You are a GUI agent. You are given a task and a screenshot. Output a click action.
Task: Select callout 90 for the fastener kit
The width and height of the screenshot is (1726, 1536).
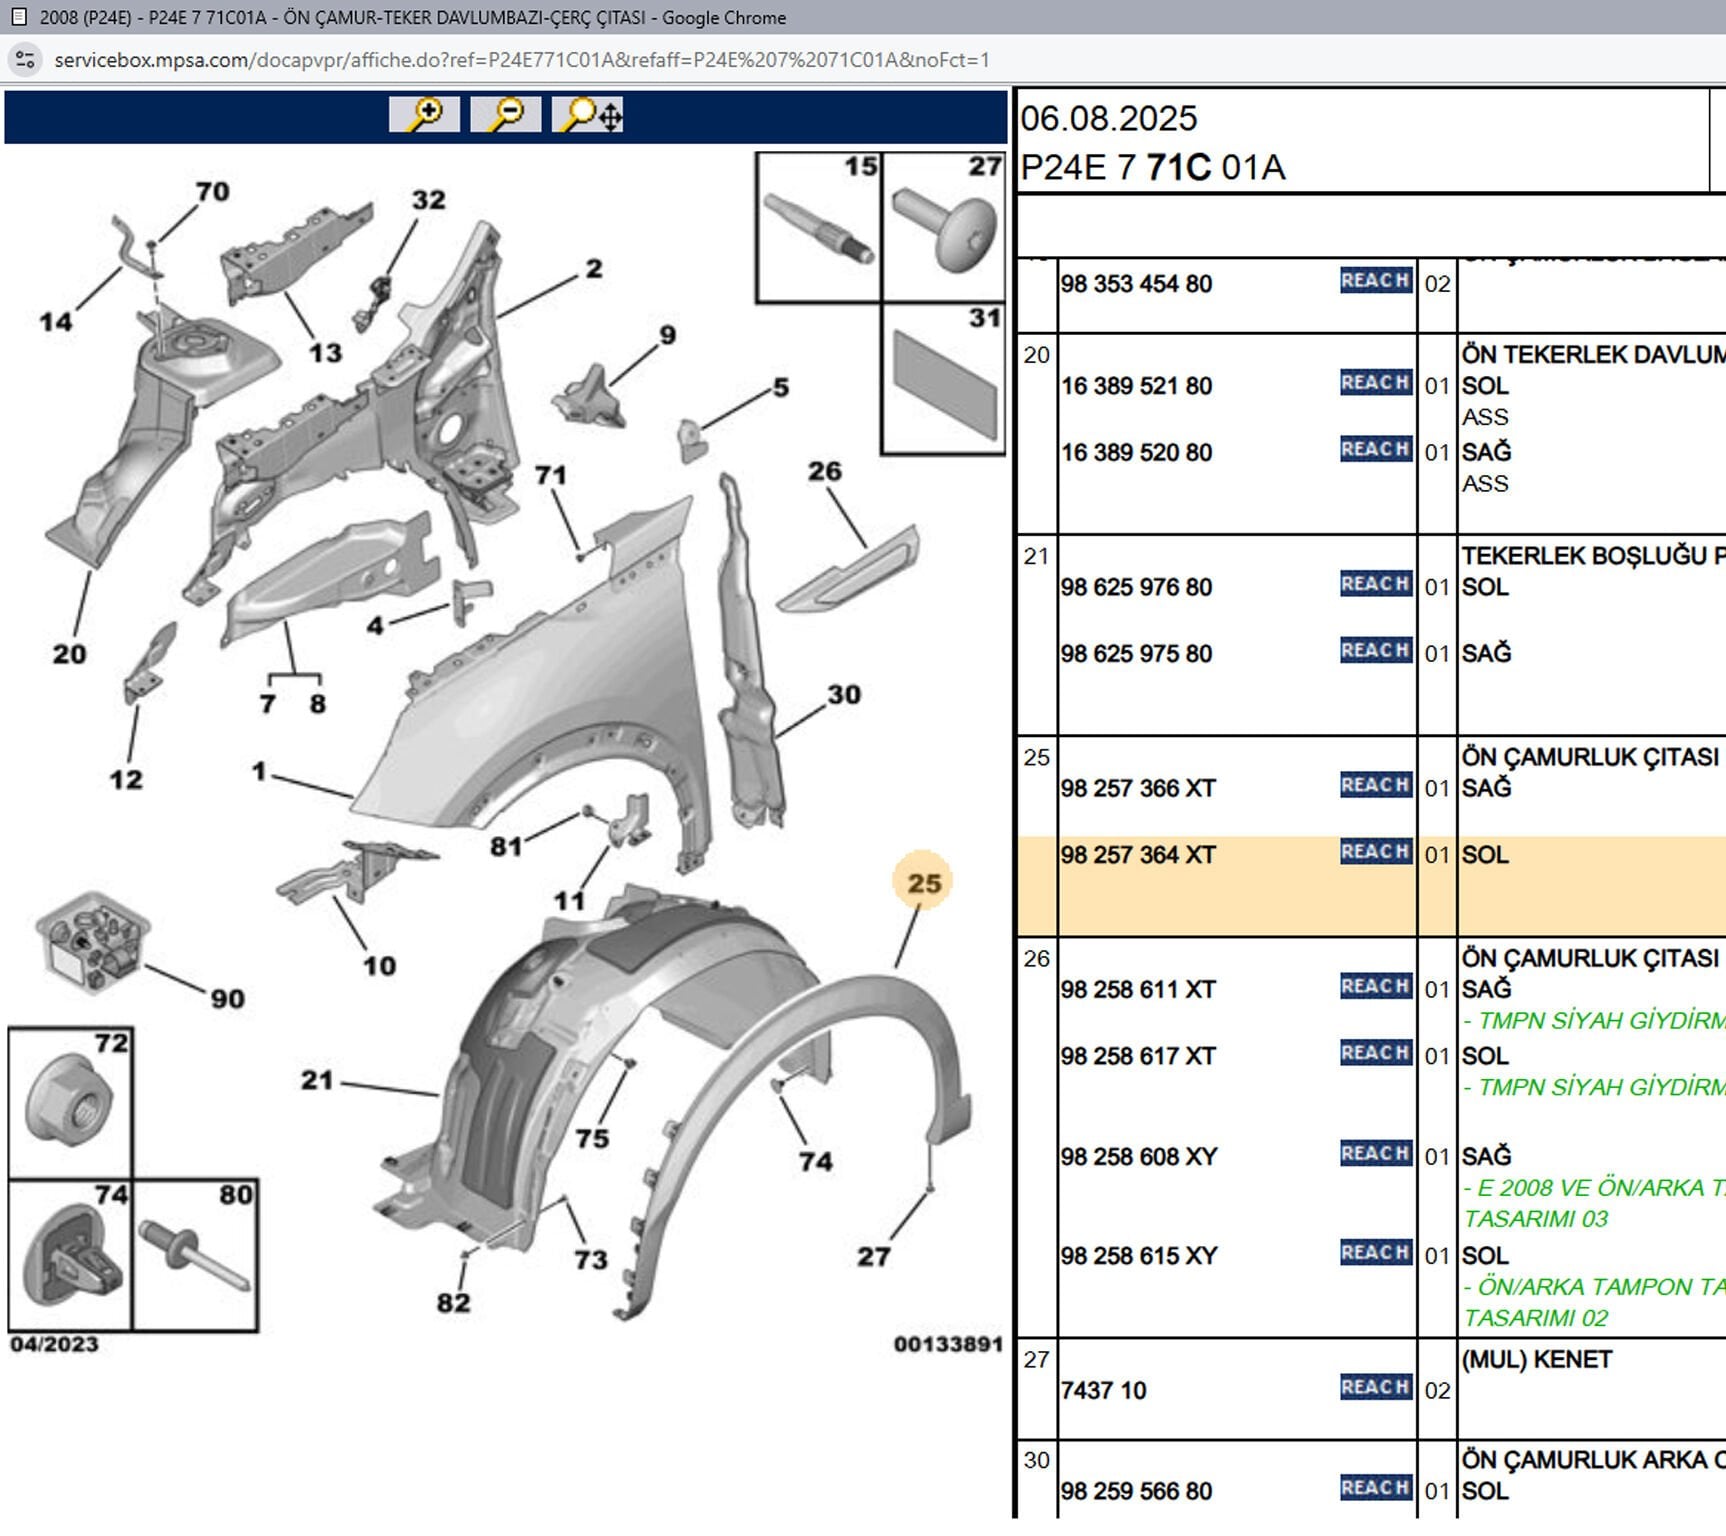coord(227,998)
